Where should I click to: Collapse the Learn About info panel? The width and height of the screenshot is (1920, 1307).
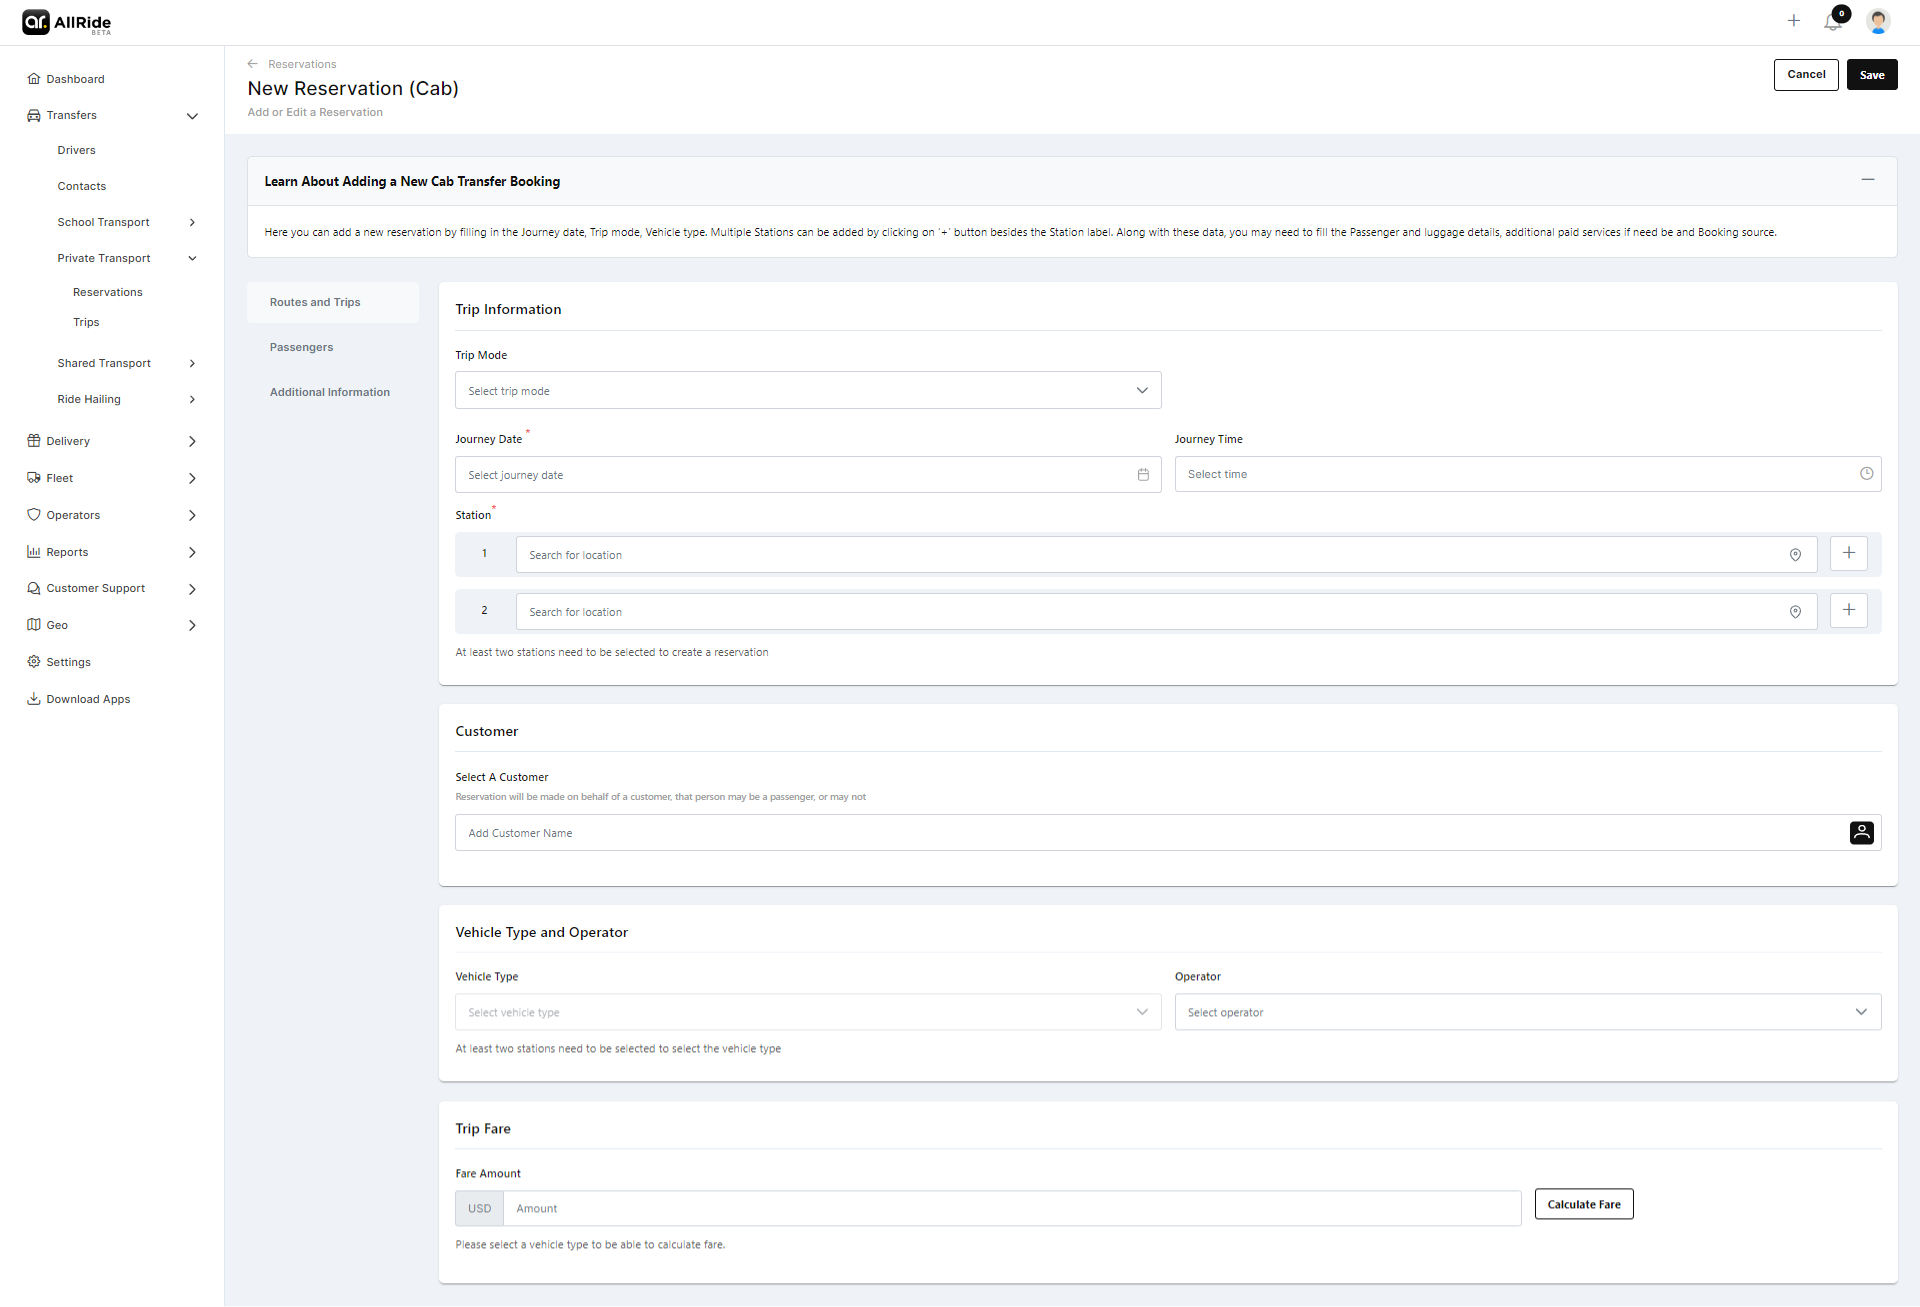pos(1867,180)
